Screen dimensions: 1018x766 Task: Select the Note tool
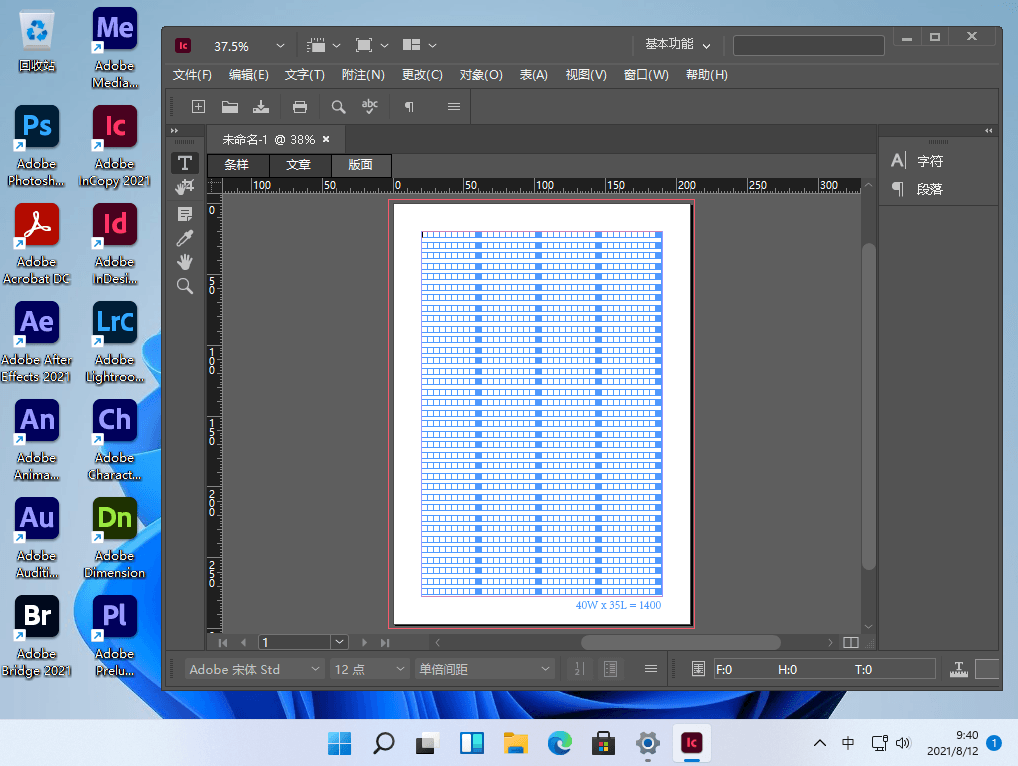[185, 214]
